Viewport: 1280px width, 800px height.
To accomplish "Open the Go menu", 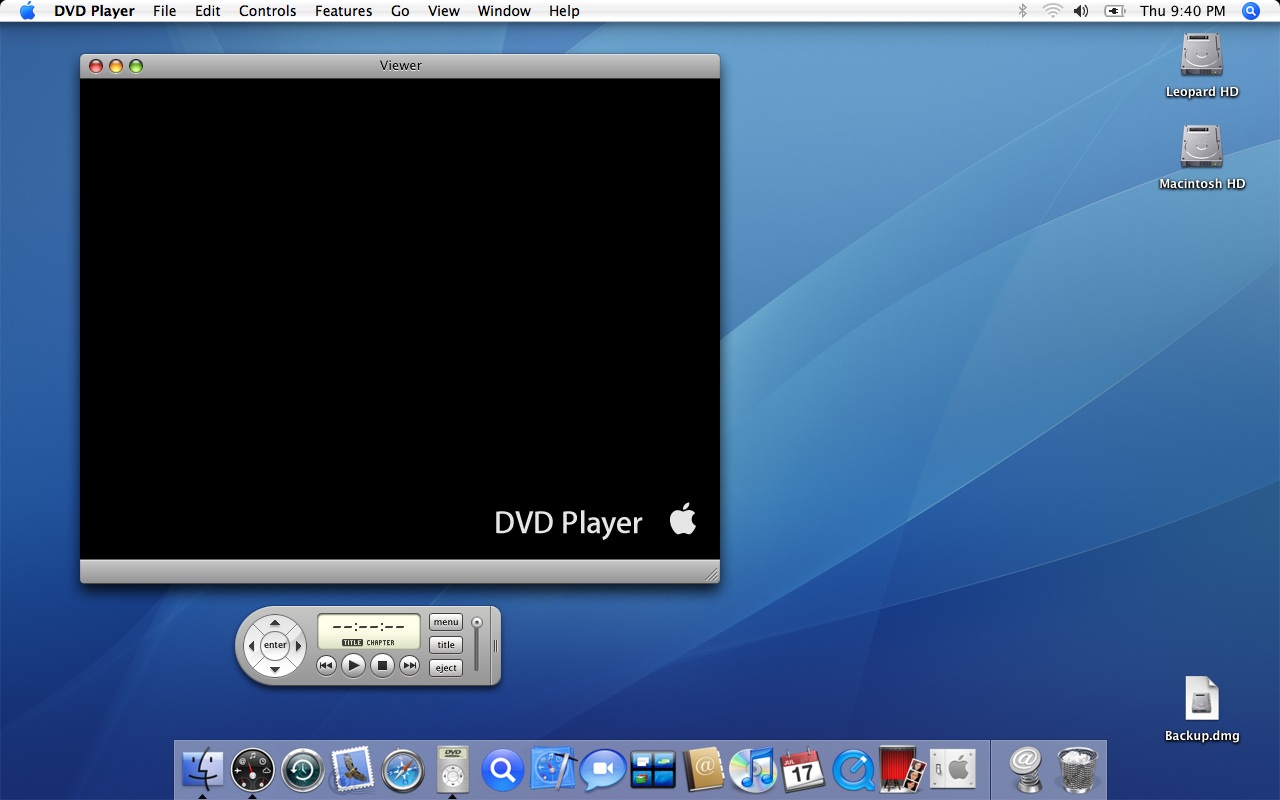I will pos(400,11).
